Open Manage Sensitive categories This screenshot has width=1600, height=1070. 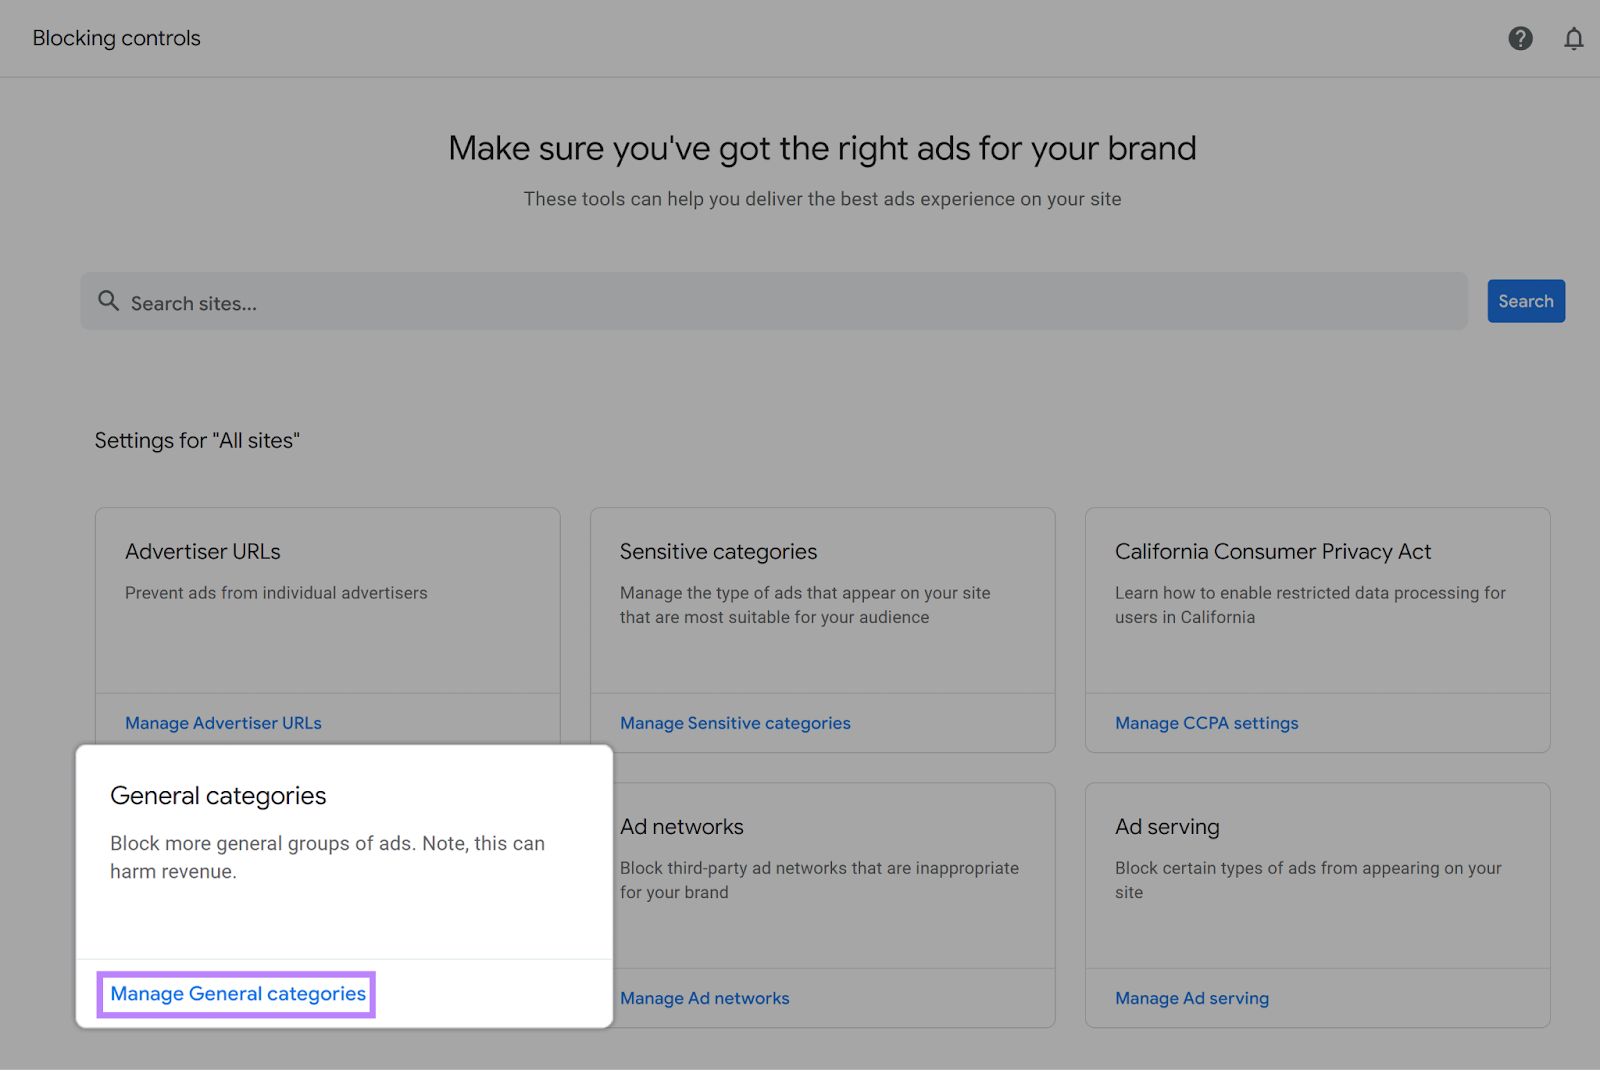click(734, 722)
